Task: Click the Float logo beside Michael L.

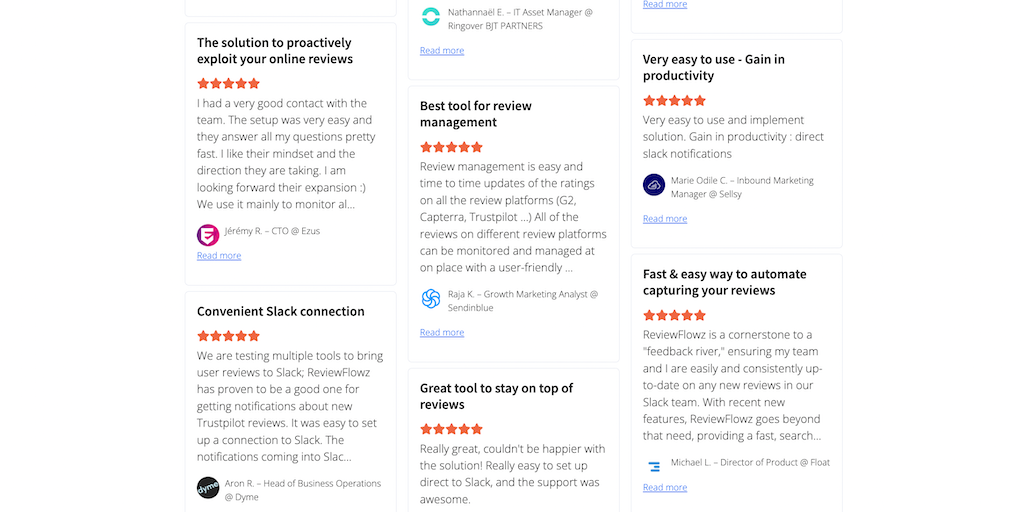Action: (x=654, y=466)
